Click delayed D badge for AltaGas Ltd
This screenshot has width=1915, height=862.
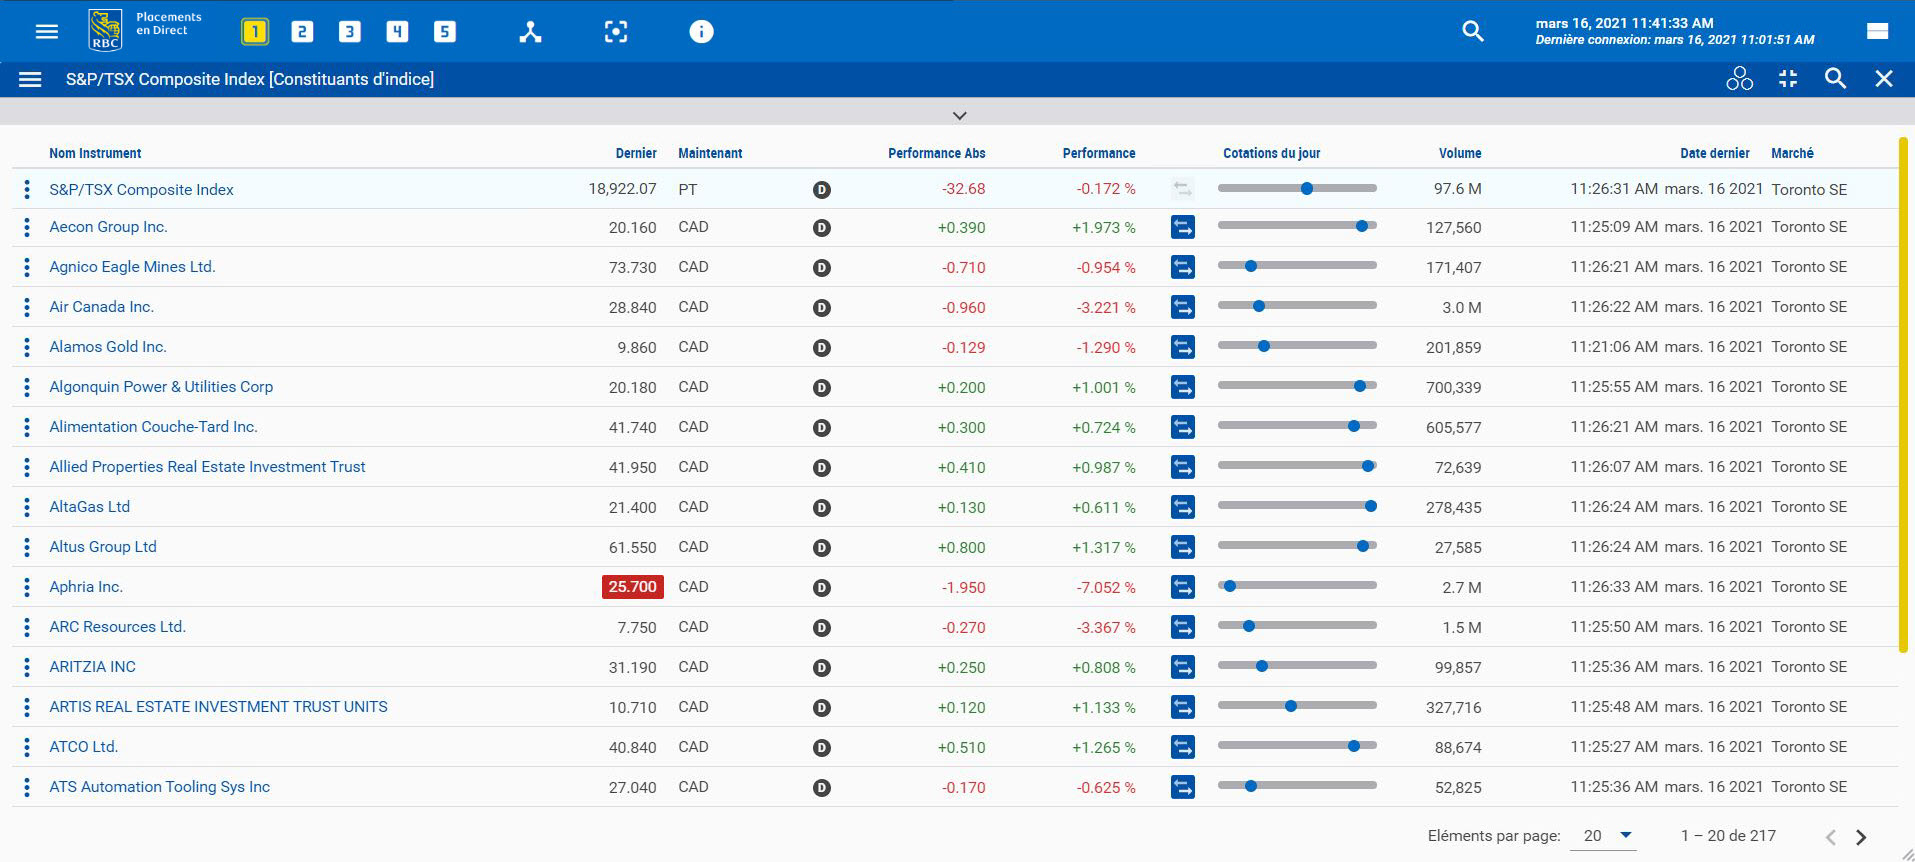[822, 508]
